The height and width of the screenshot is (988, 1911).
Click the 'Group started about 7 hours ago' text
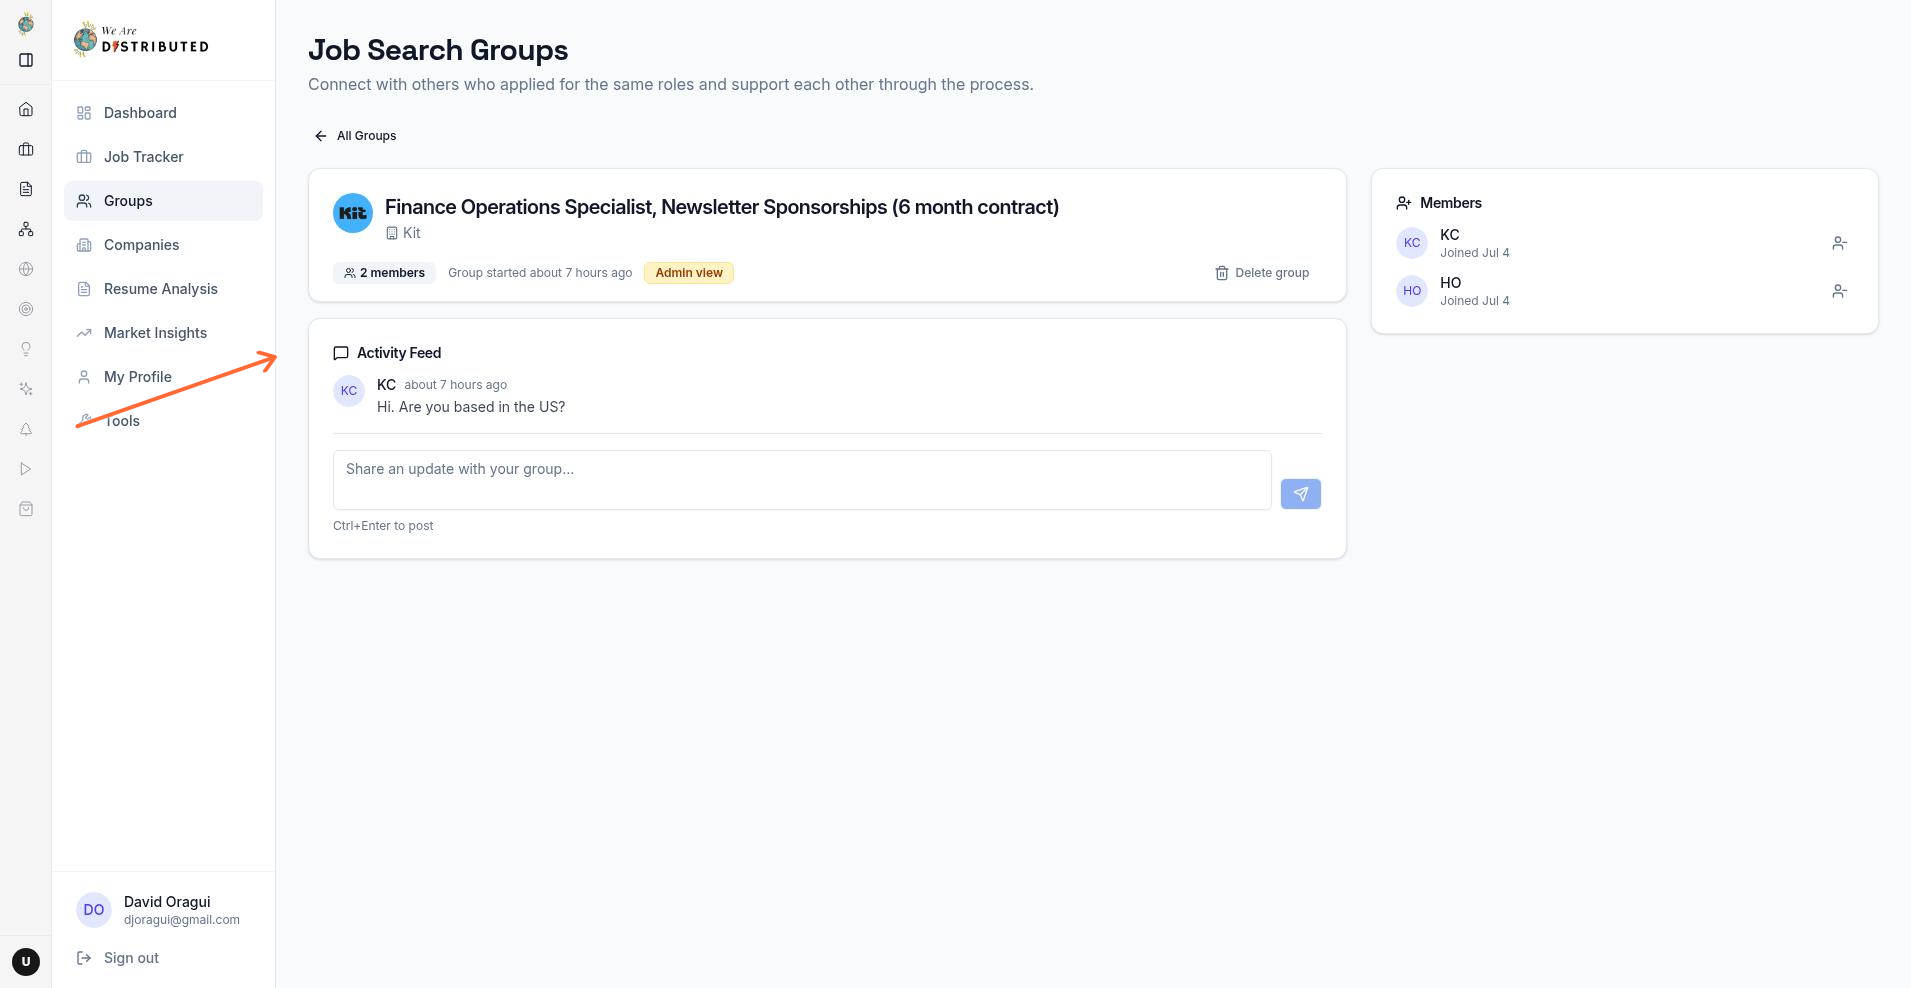[x=540, y=273]
